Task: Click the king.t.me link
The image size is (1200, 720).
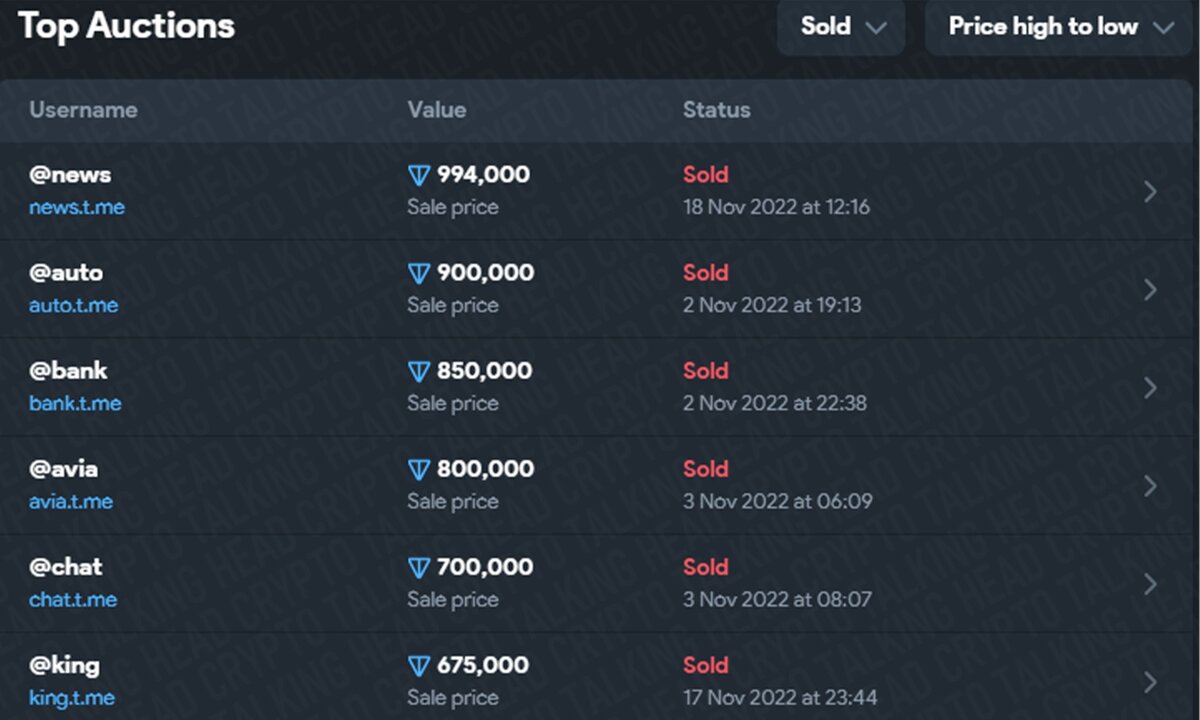Action: pos(72,698)
